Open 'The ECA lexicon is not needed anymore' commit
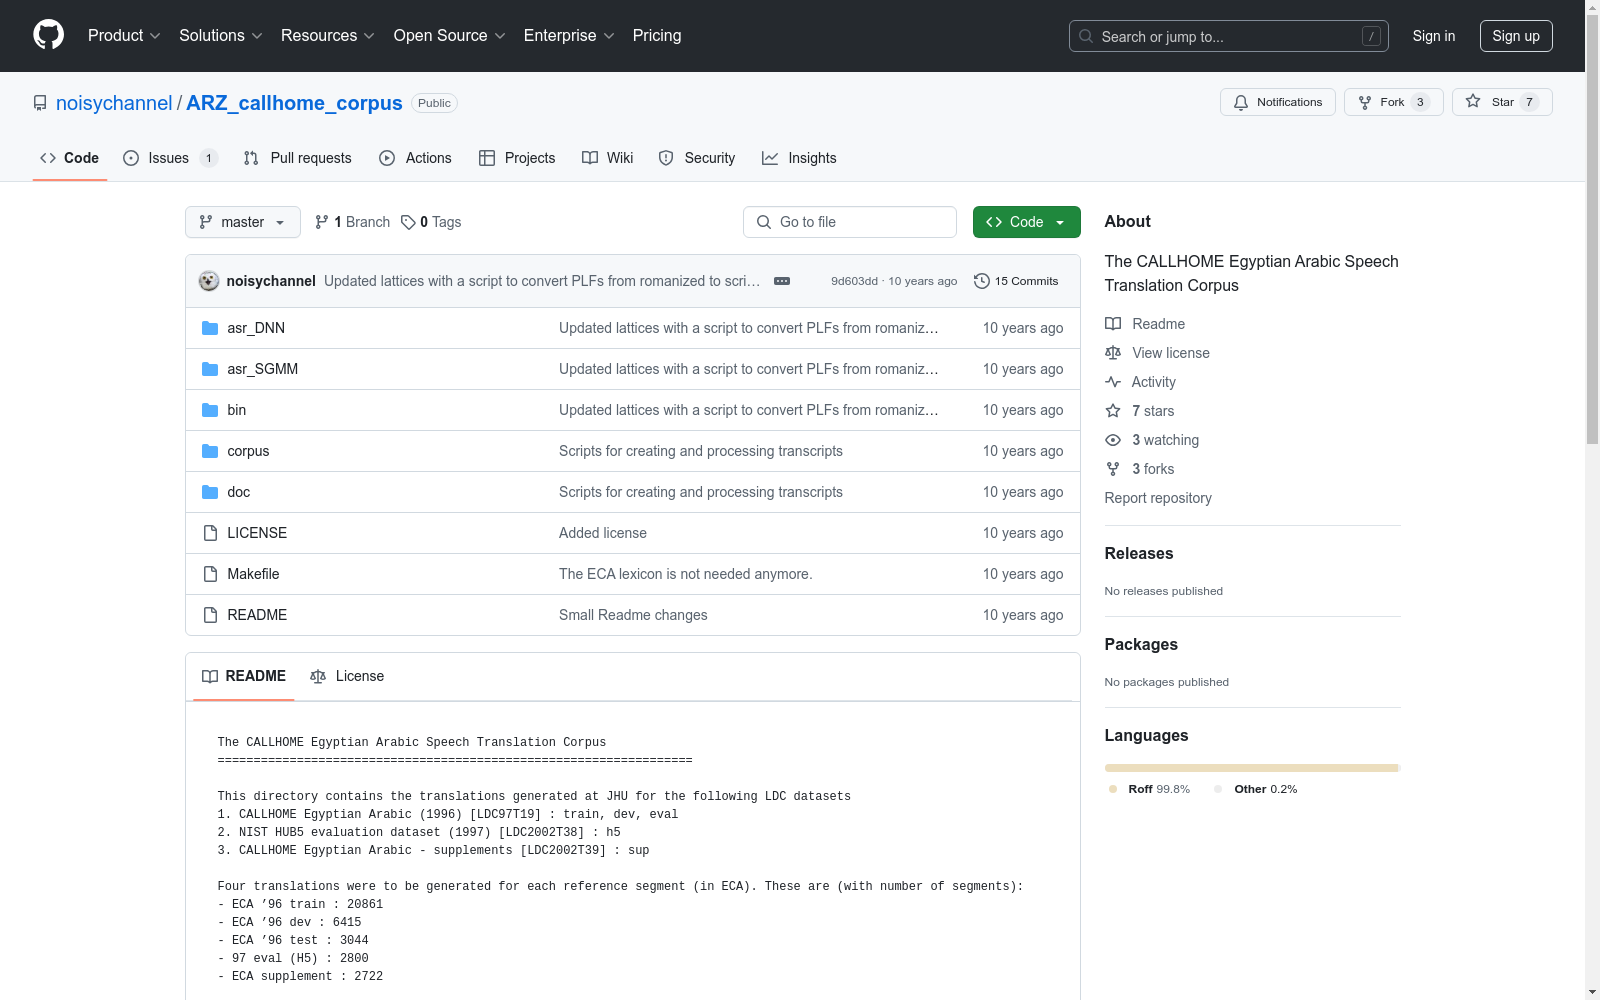 click(685, 574)
